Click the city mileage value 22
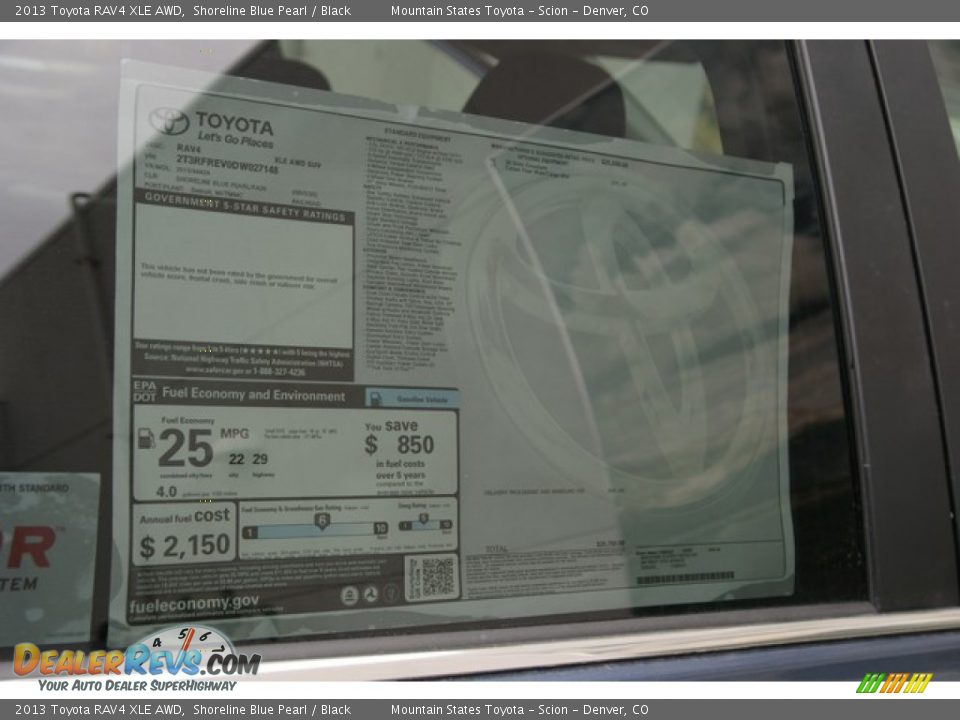960x720 pixels. (x=236, y=459)
